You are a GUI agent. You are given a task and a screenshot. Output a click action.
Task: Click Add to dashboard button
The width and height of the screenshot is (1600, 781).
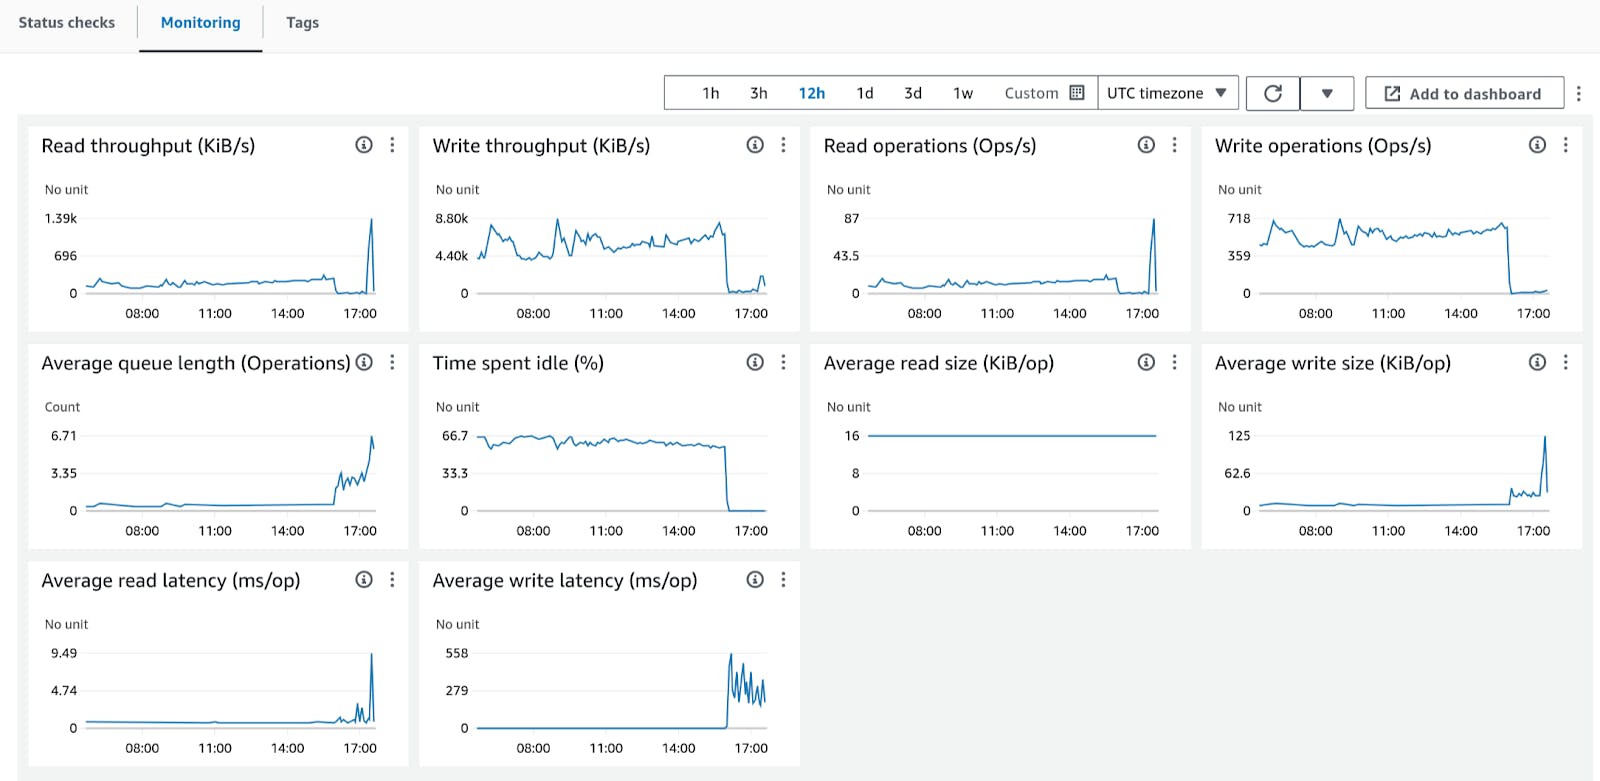[x=1464, y=93]
